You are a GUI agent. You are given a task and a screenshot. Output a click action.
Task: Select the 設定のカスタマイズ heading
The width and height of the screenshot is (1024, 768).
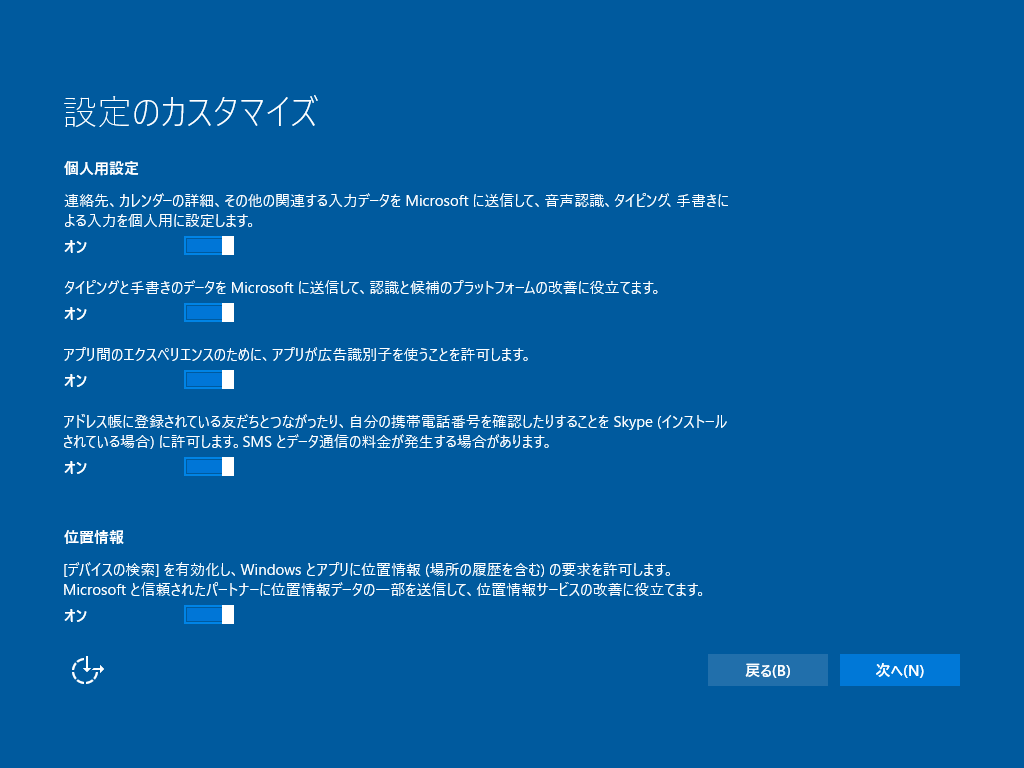pos(191,112)
